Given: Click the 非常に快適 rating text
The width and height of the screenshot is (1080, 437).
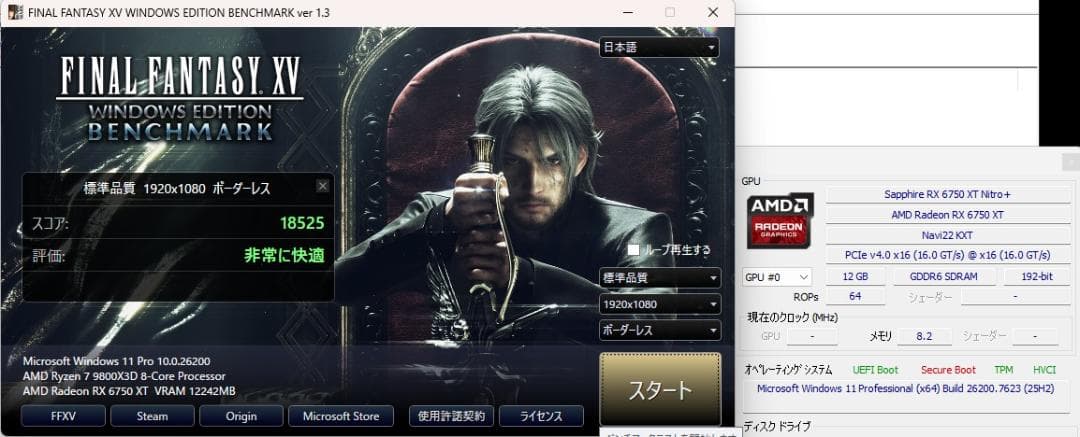Looking at the screenshot, I should pos(284,256).
